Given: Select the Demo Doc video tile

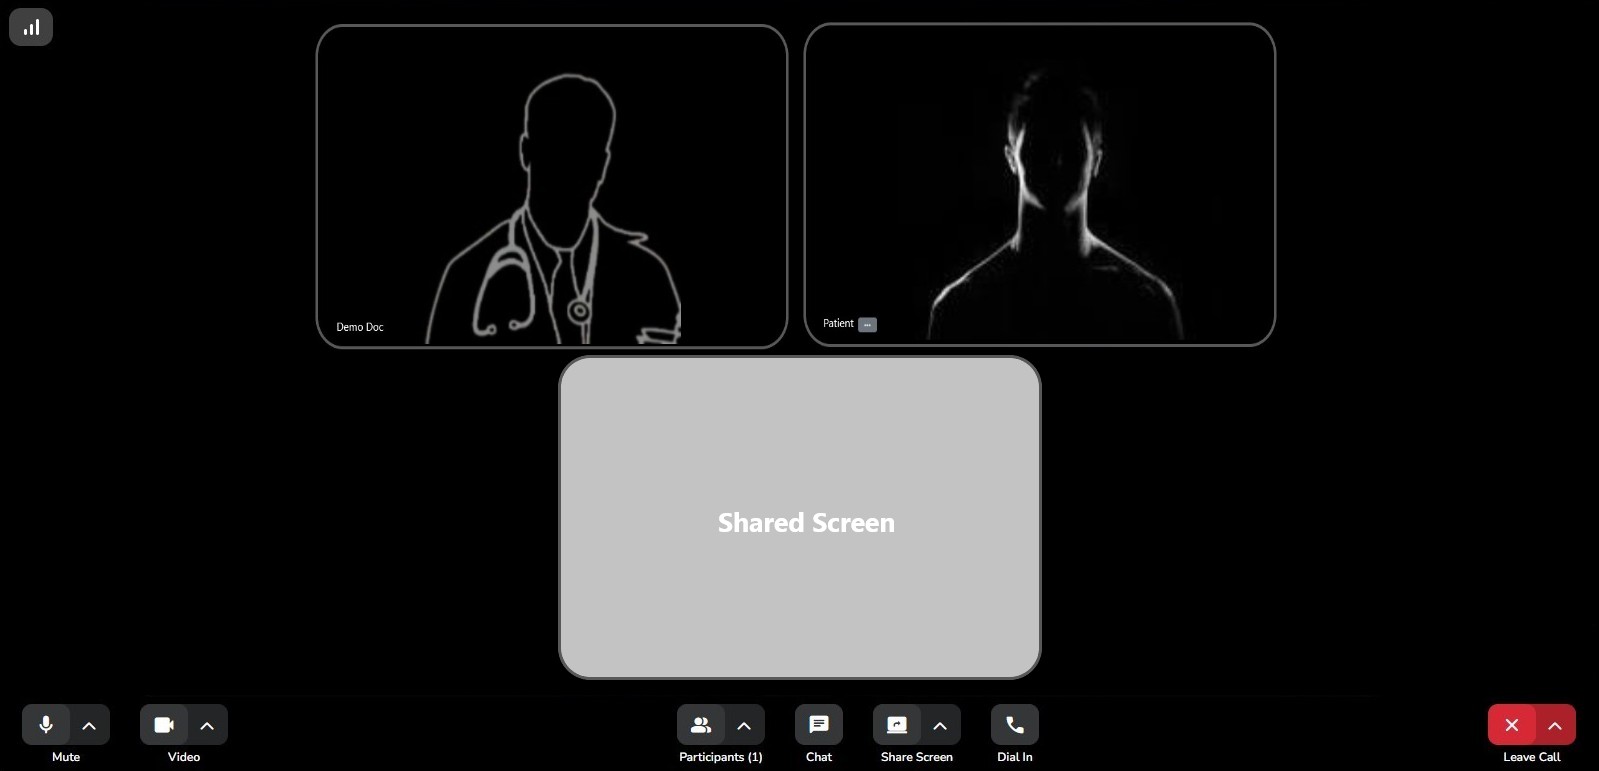Looking at the screenshot, I should (551, 186).
